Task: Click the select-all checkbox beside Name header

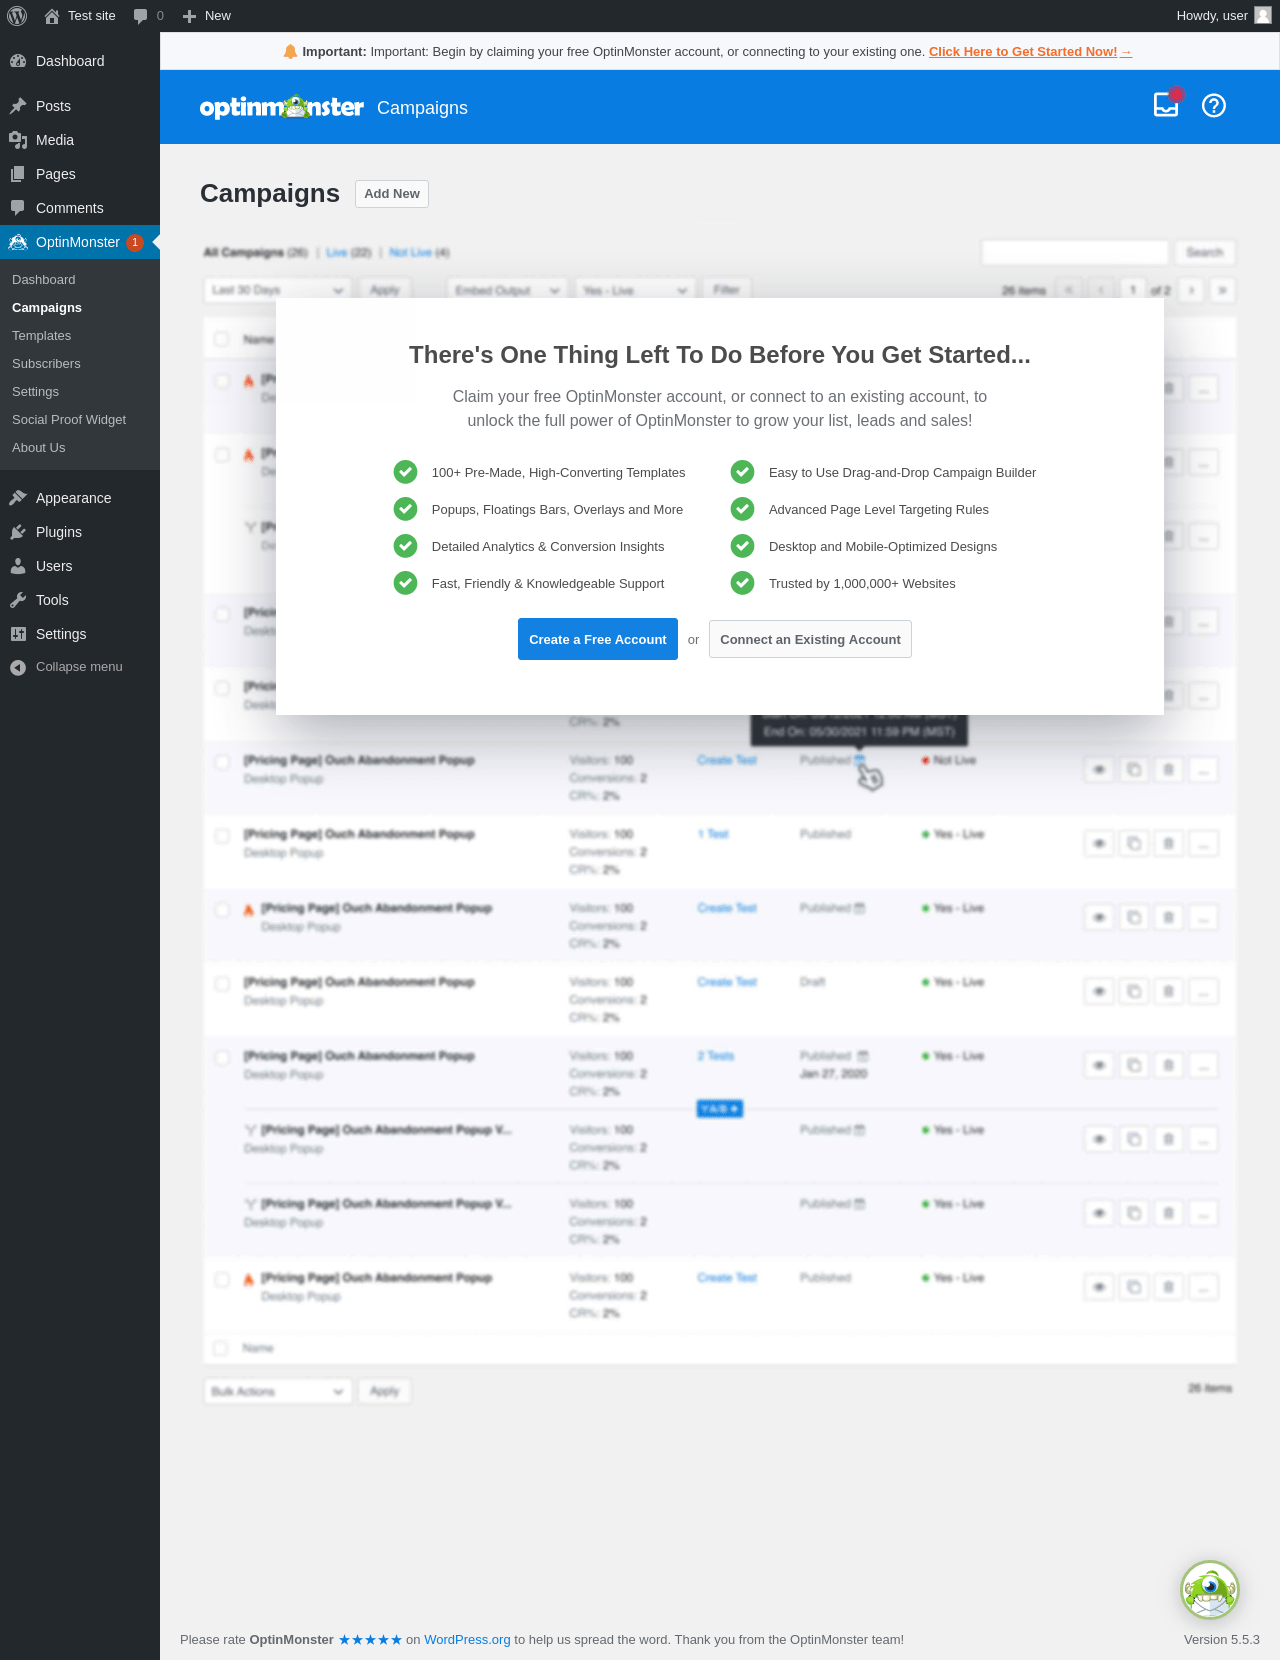Action: (222, 339)
